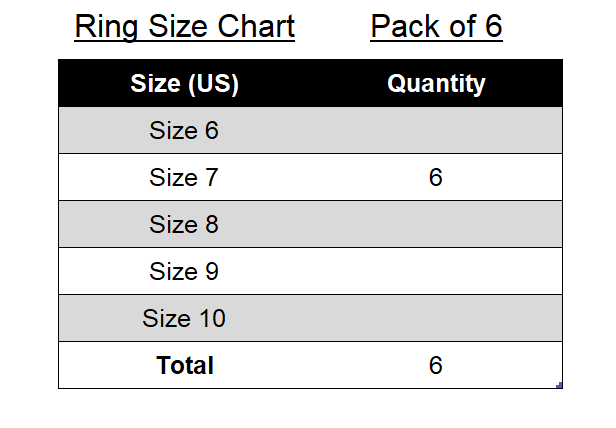Select the empty Quantity cell for Size 6

436,131
